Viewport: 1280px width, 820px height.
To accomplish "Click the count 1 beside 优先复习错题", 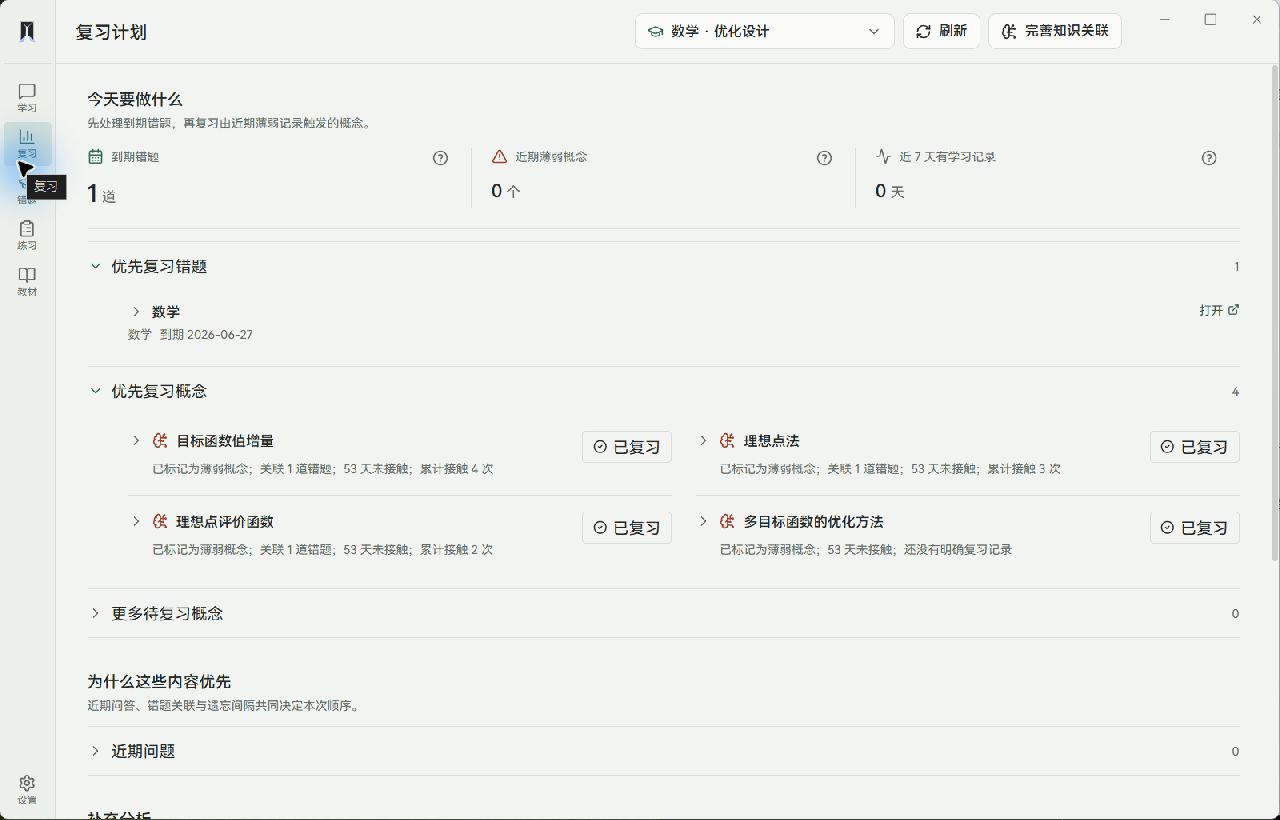I will (1236, 267).
